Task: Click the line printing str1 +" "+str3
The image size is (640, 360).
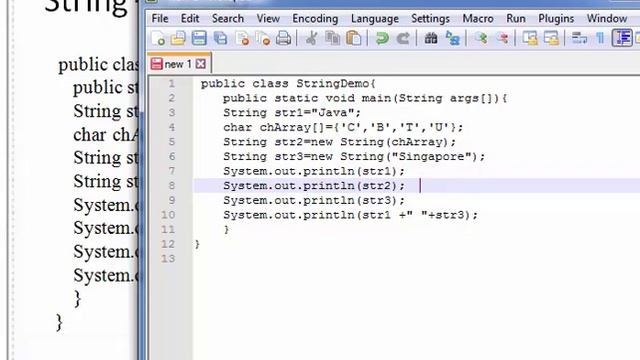Action: (350, 215)
